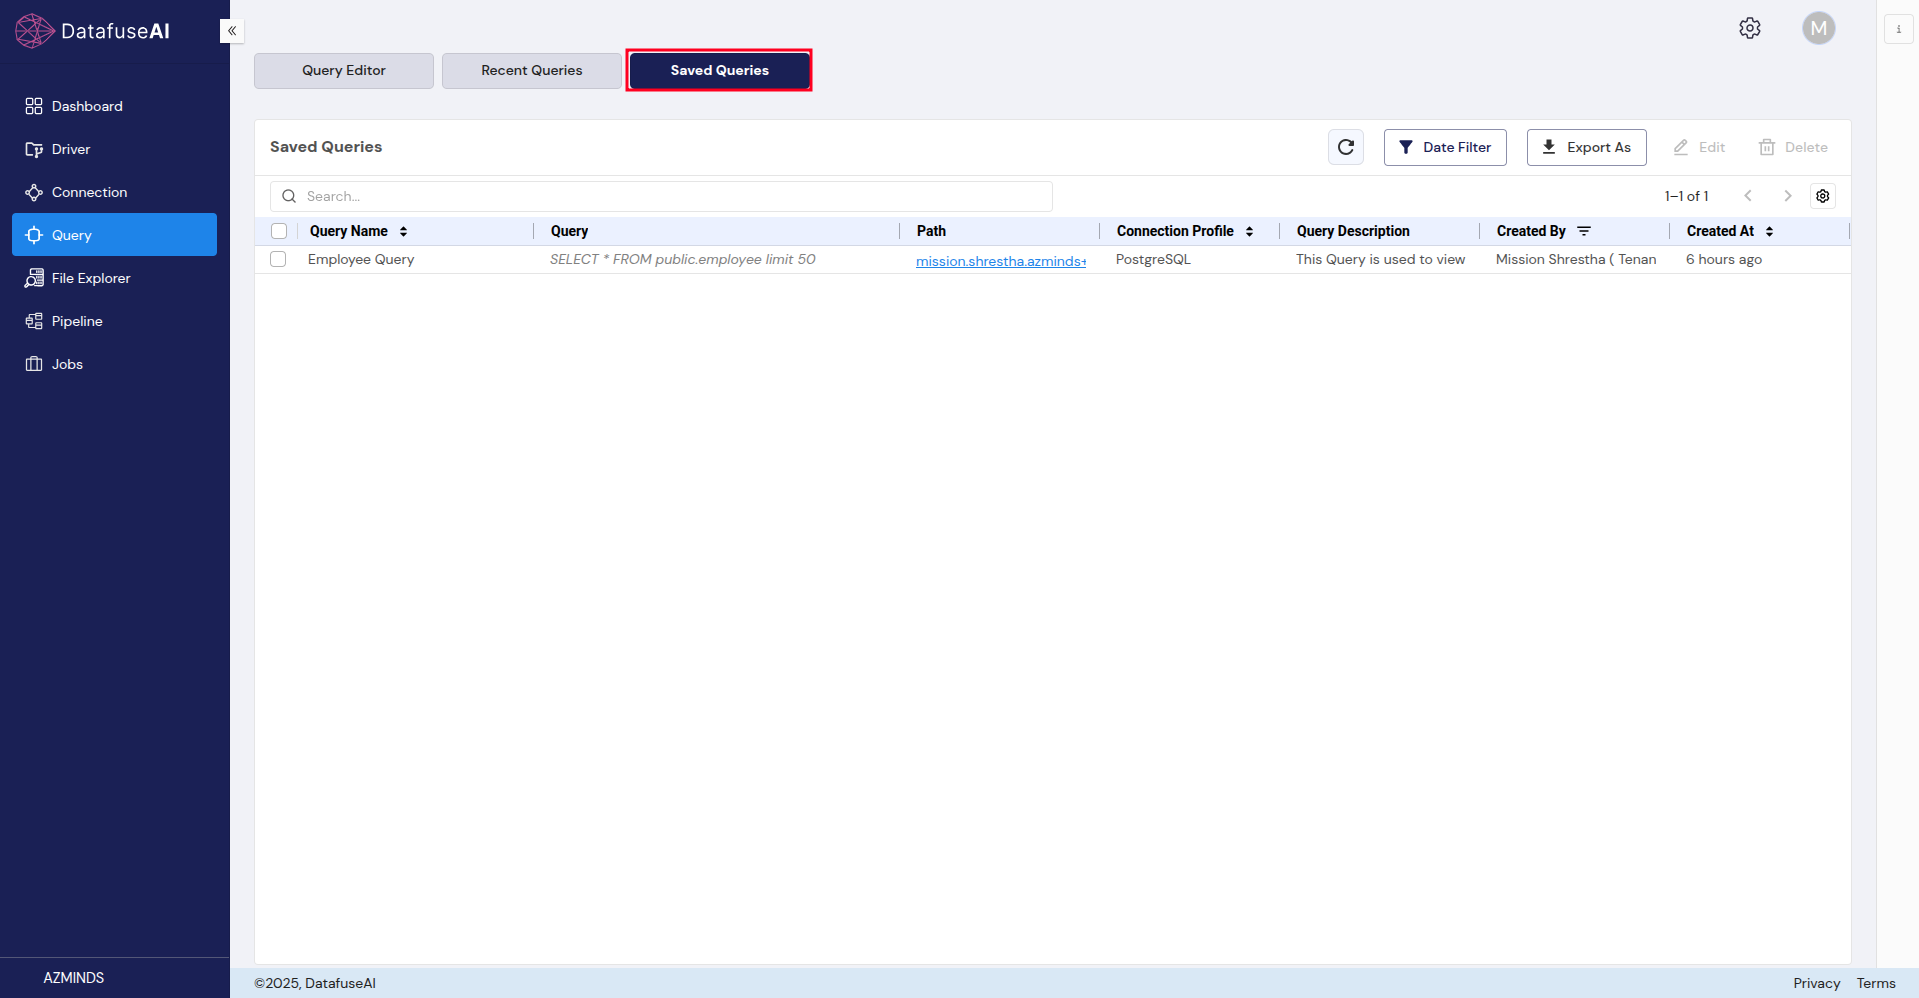
Task: Open the Pipeline section
Action: (76, 321)
